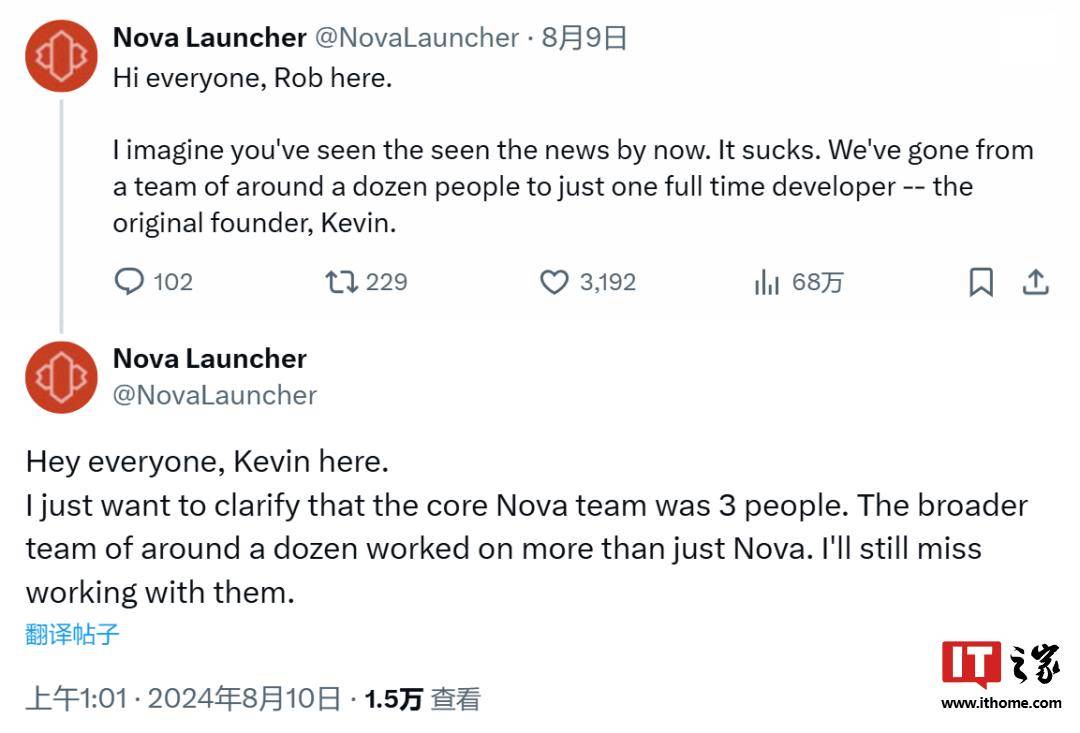Click the 8月9日 post date link
Image resolution: width=1080 pixels, height=733 pixels.
tap(584, 38)
